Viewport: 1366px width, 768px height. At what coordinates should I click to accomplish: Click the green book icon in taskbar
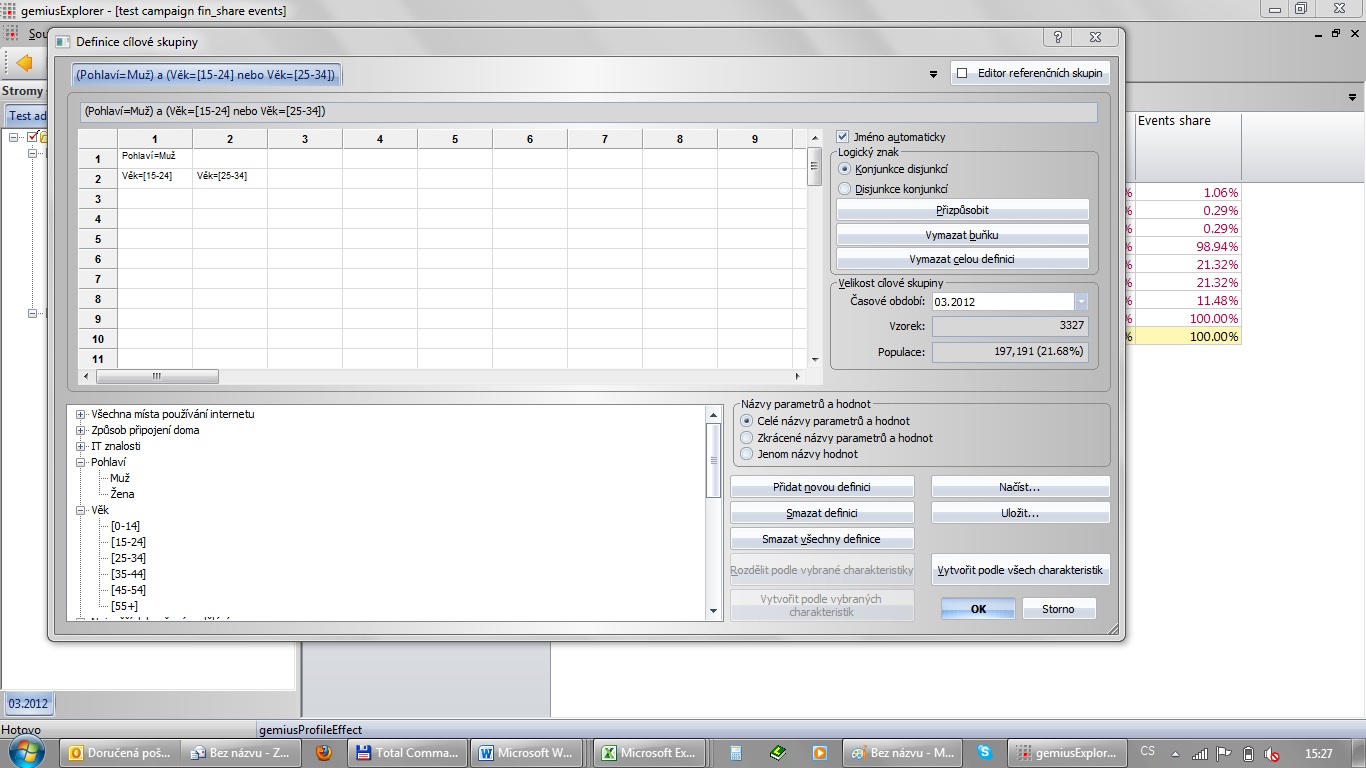coord(778,752)
